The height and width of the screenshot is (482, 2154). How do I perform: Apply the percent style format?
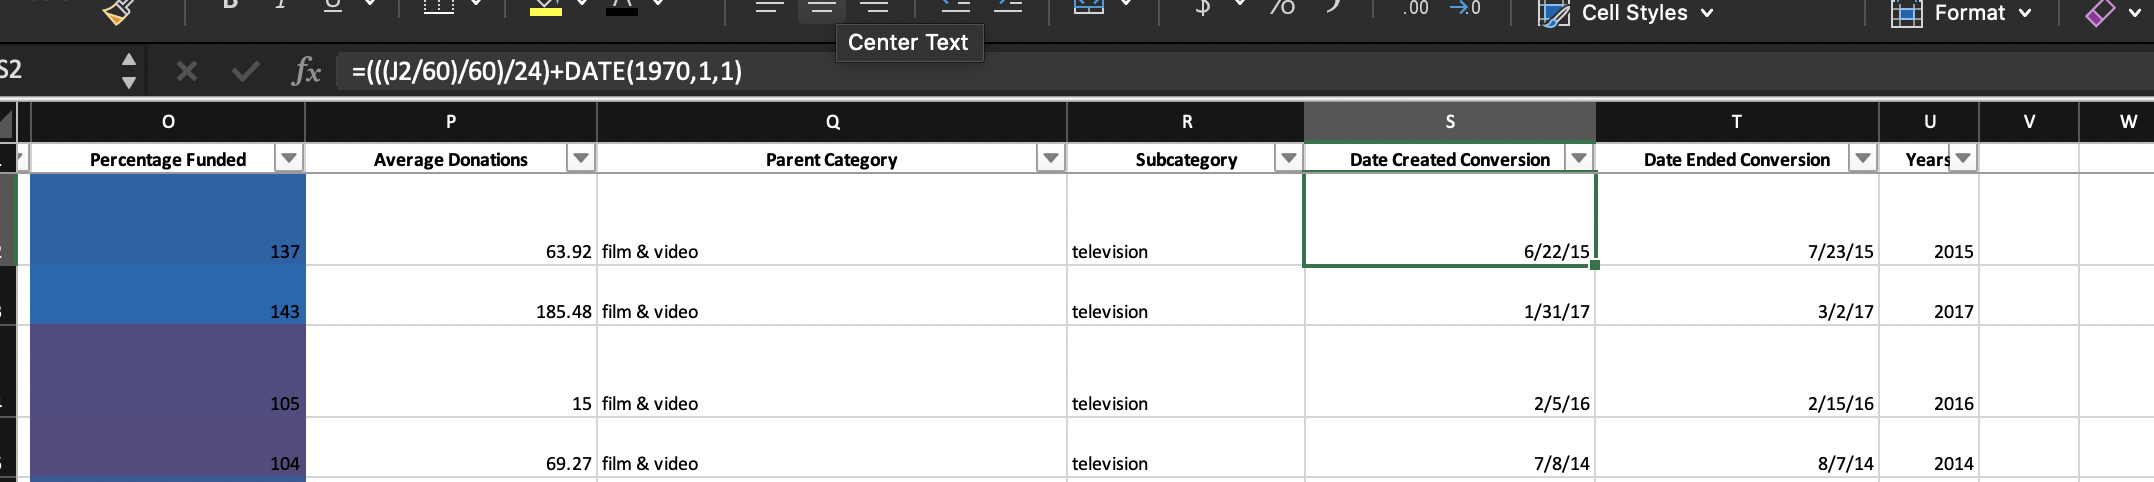coord(1283,7)
